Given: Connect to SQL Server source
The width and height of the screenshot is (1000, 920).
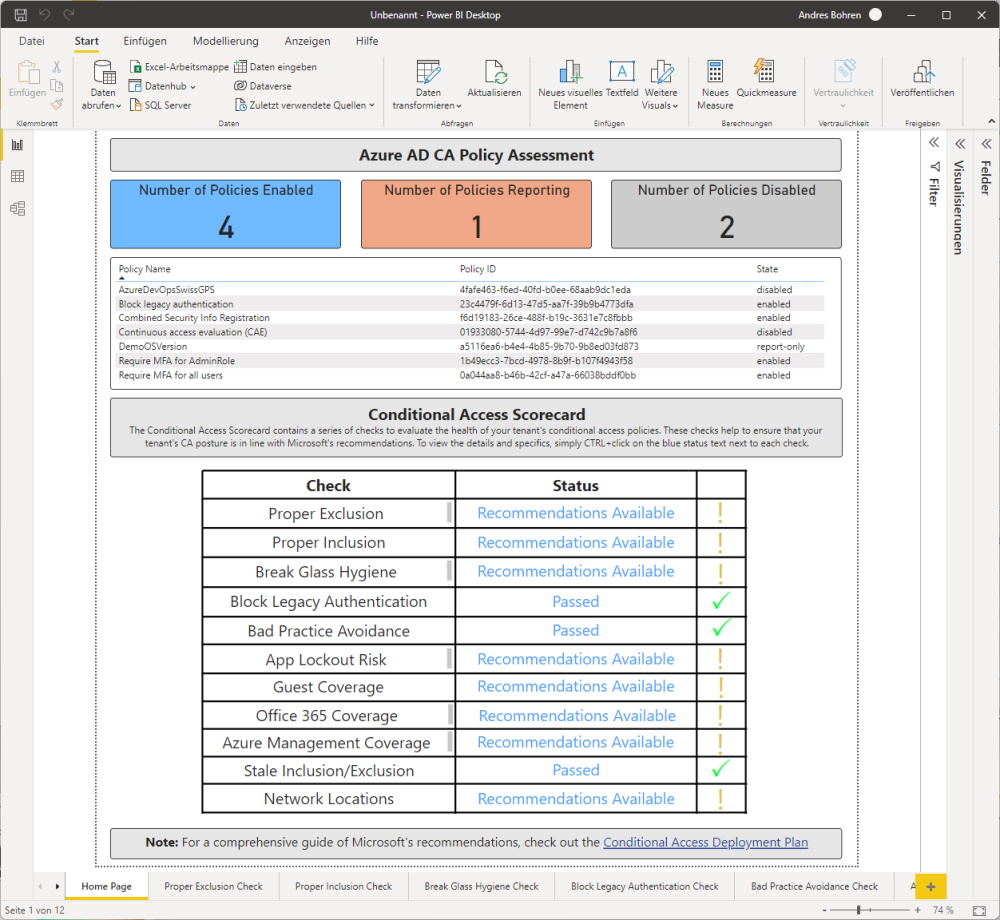Looking at the screenshot, I should click(161, 105).
